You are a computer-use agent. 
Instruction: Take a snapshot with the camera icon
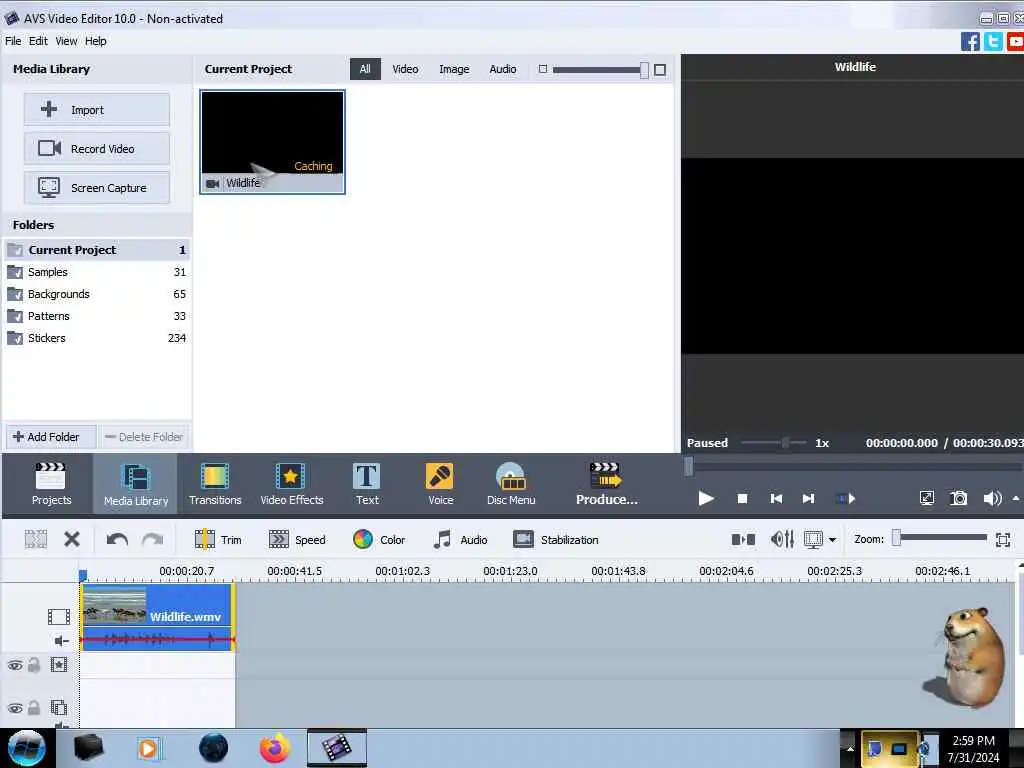click(958, 499)
